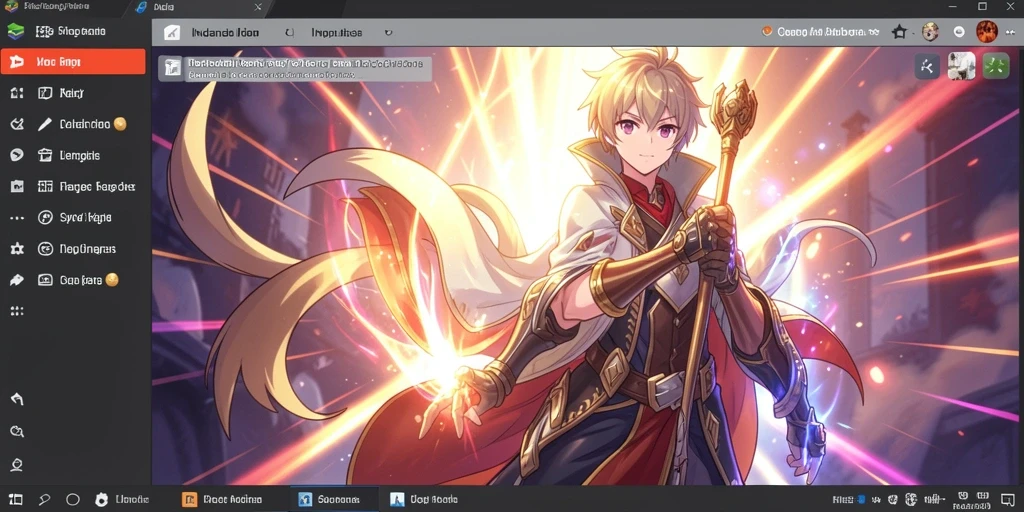Open the blond character avatar in the toolbar

tap(930, 31)
